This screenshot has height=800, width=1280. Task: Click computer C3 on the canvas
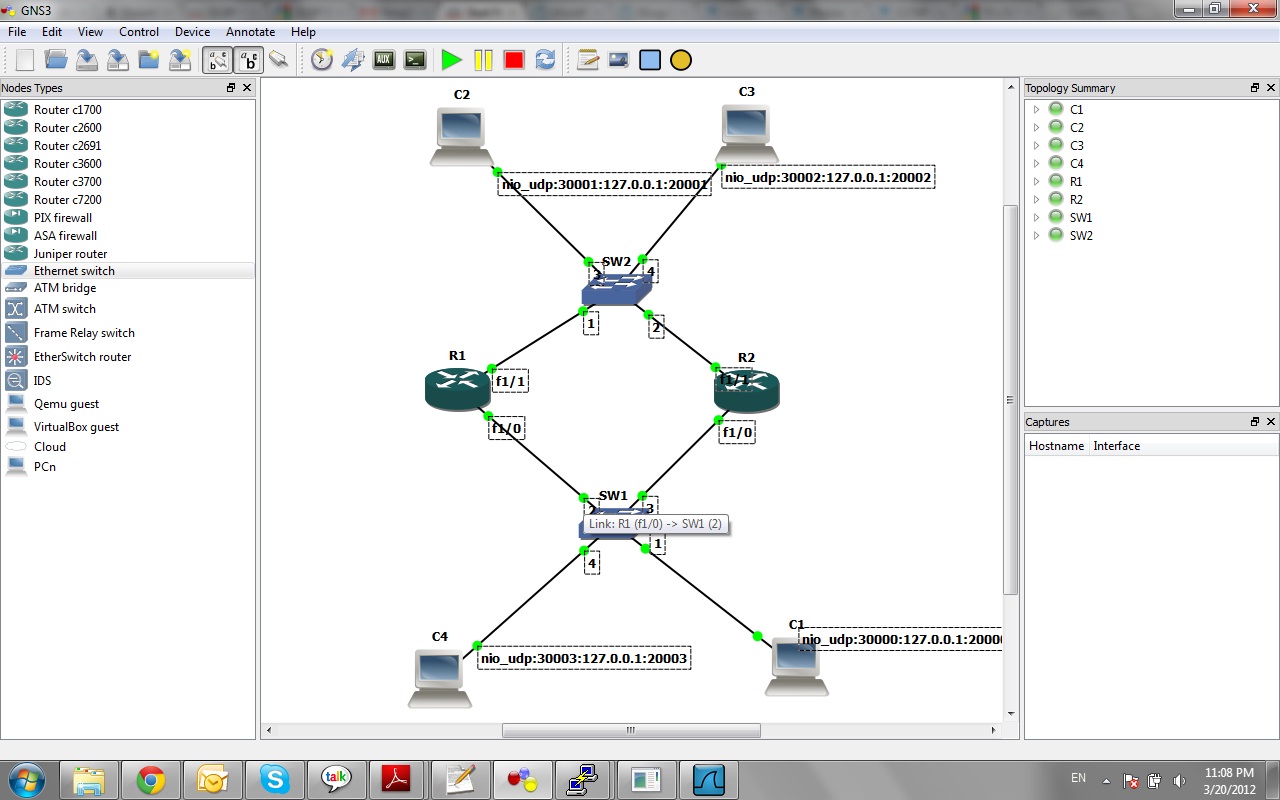[747, 135]
